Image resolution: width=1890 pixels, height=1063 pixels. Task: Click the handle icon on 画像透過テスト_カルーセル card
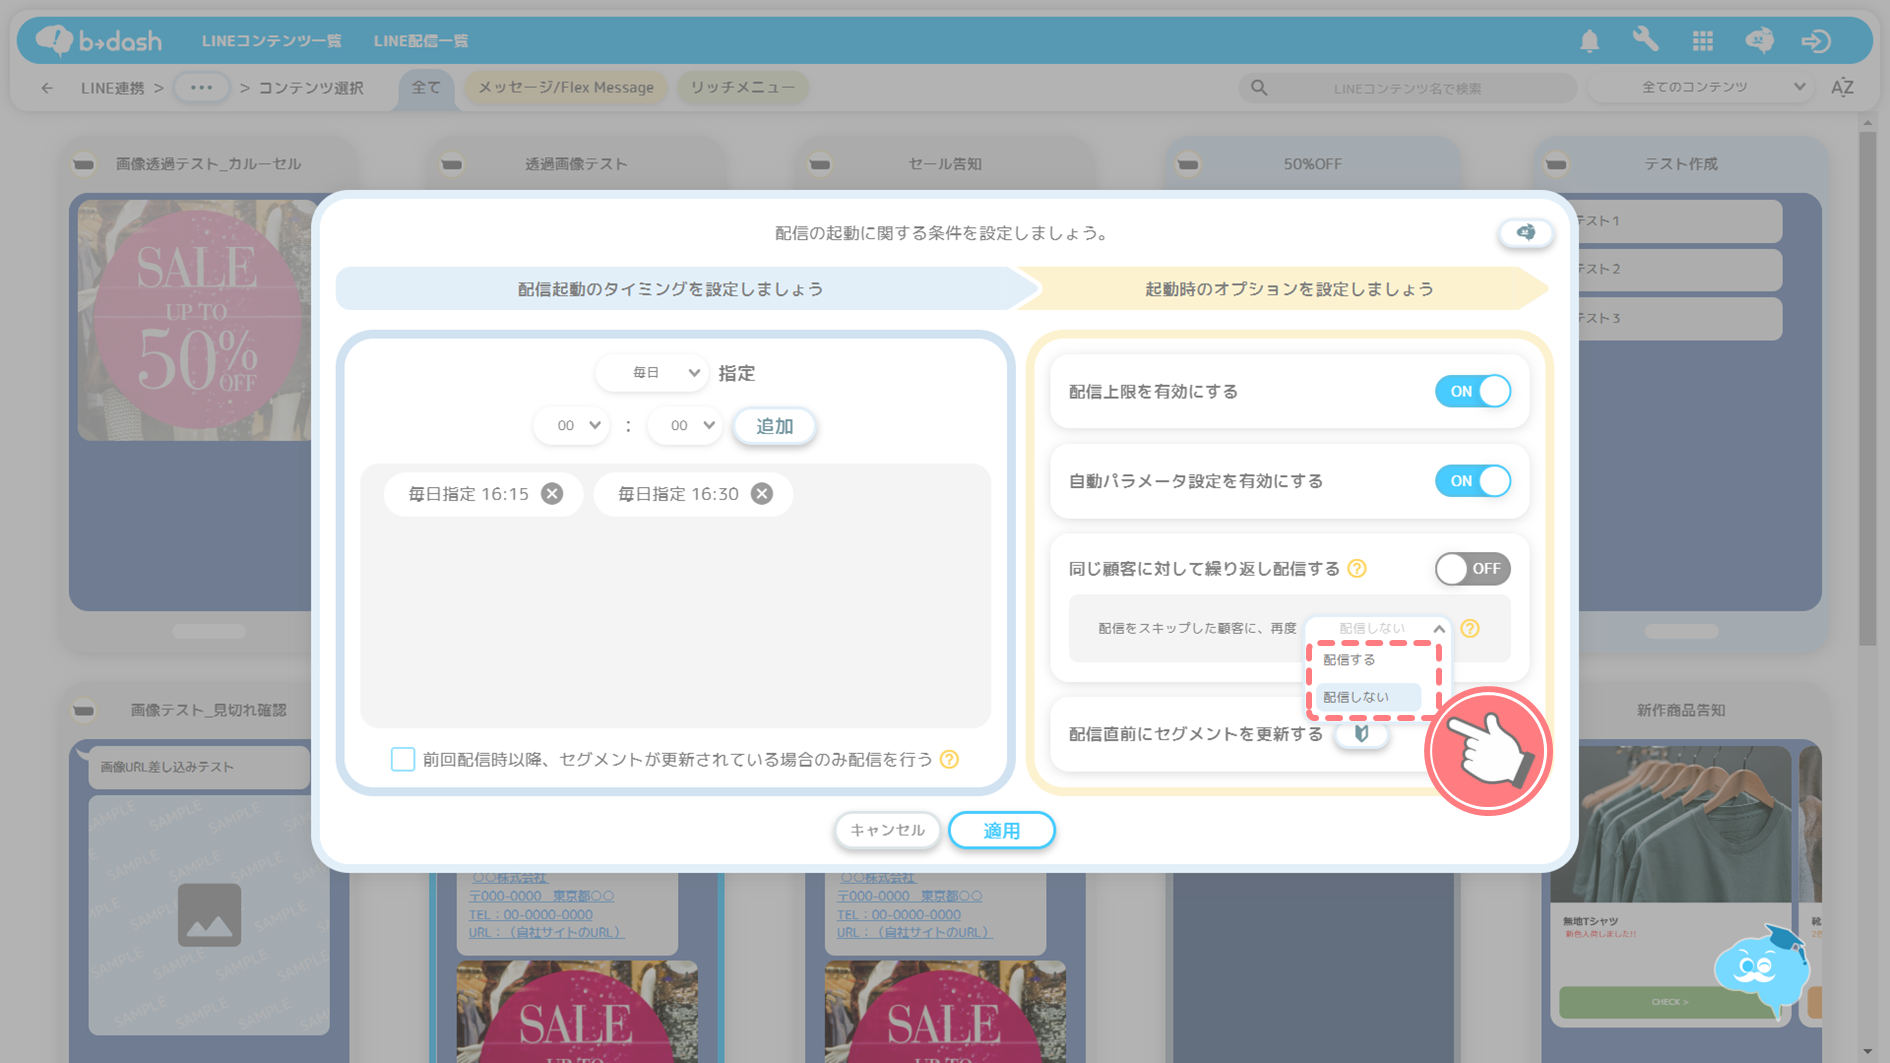pos(84,164)
